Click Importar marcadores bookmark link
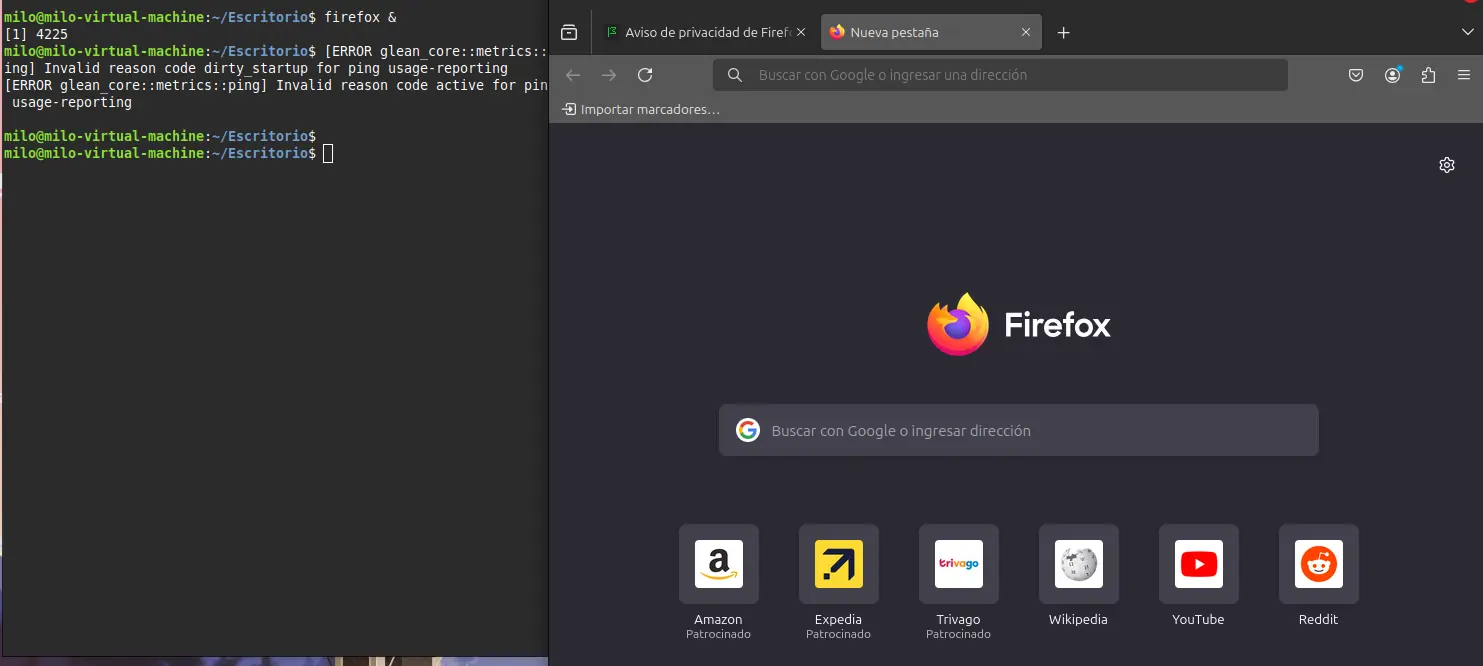Screen dimensions: 1483x666 [x=641, y=109]
